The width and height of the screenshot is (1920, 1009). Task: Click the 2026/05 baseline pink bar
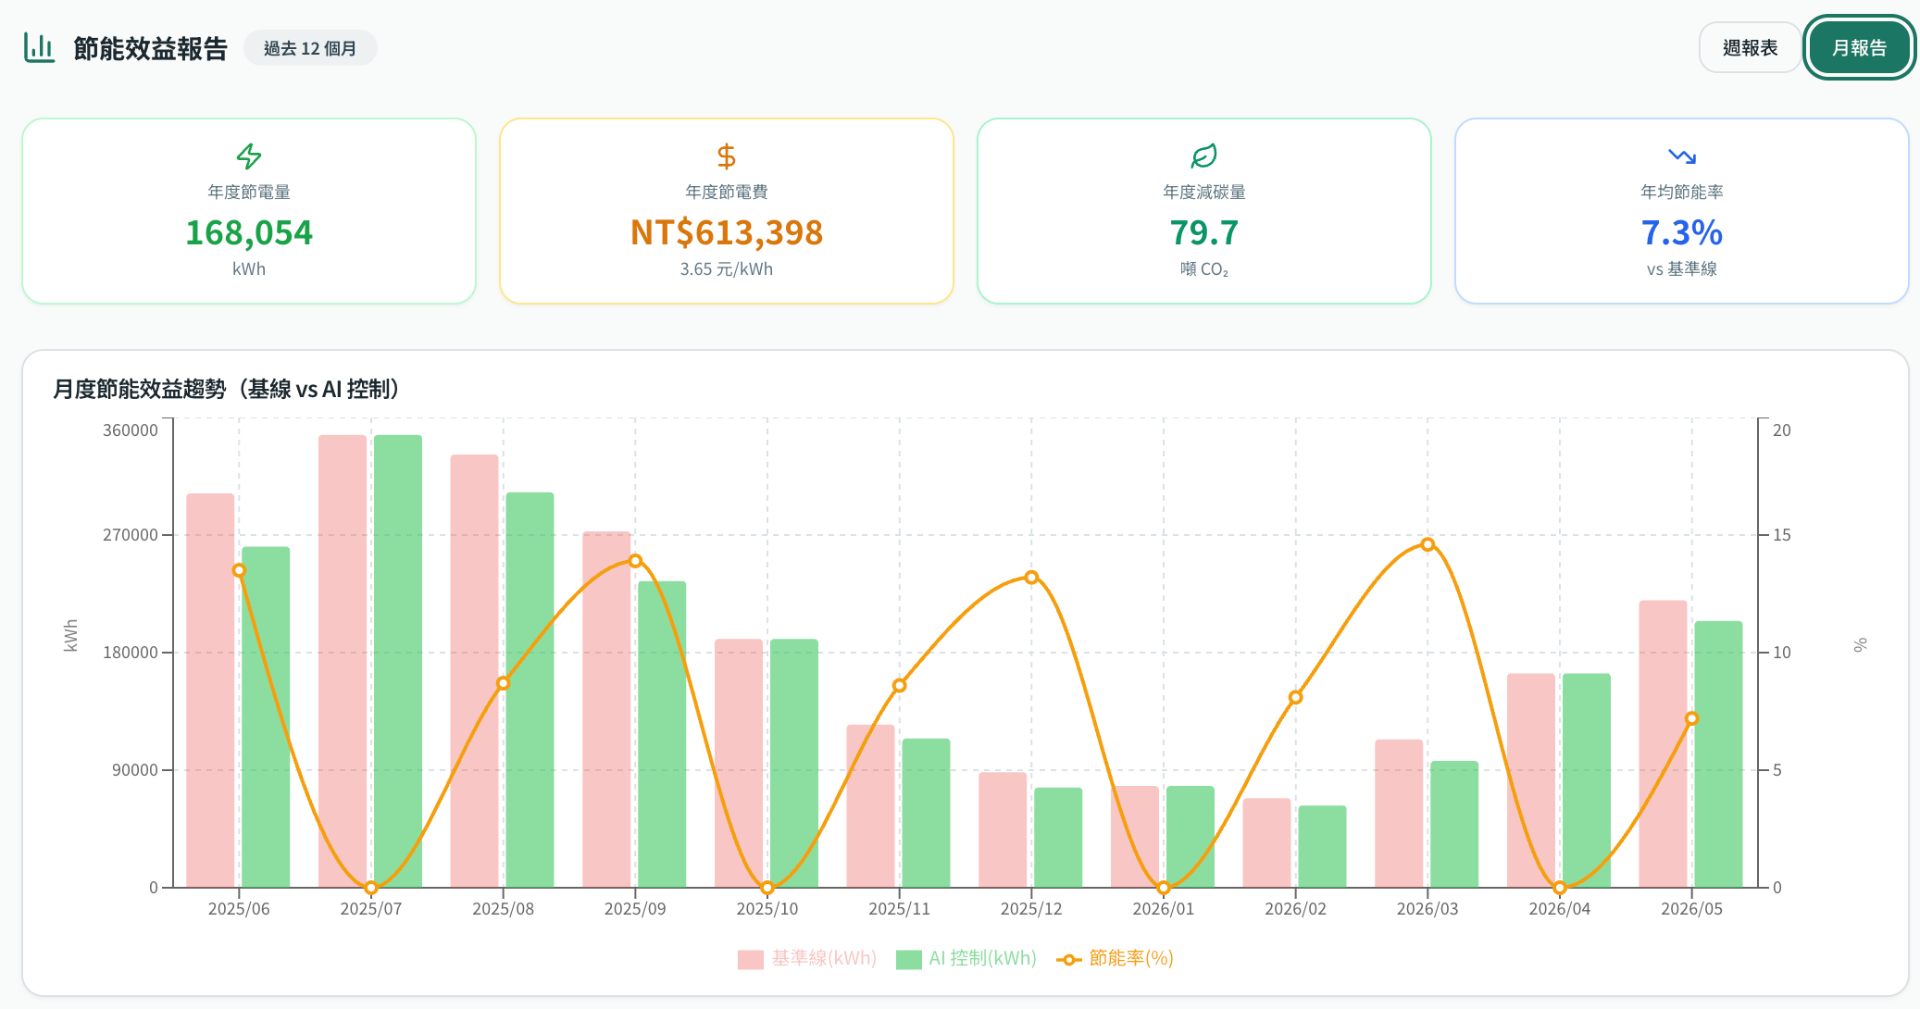1663,744
